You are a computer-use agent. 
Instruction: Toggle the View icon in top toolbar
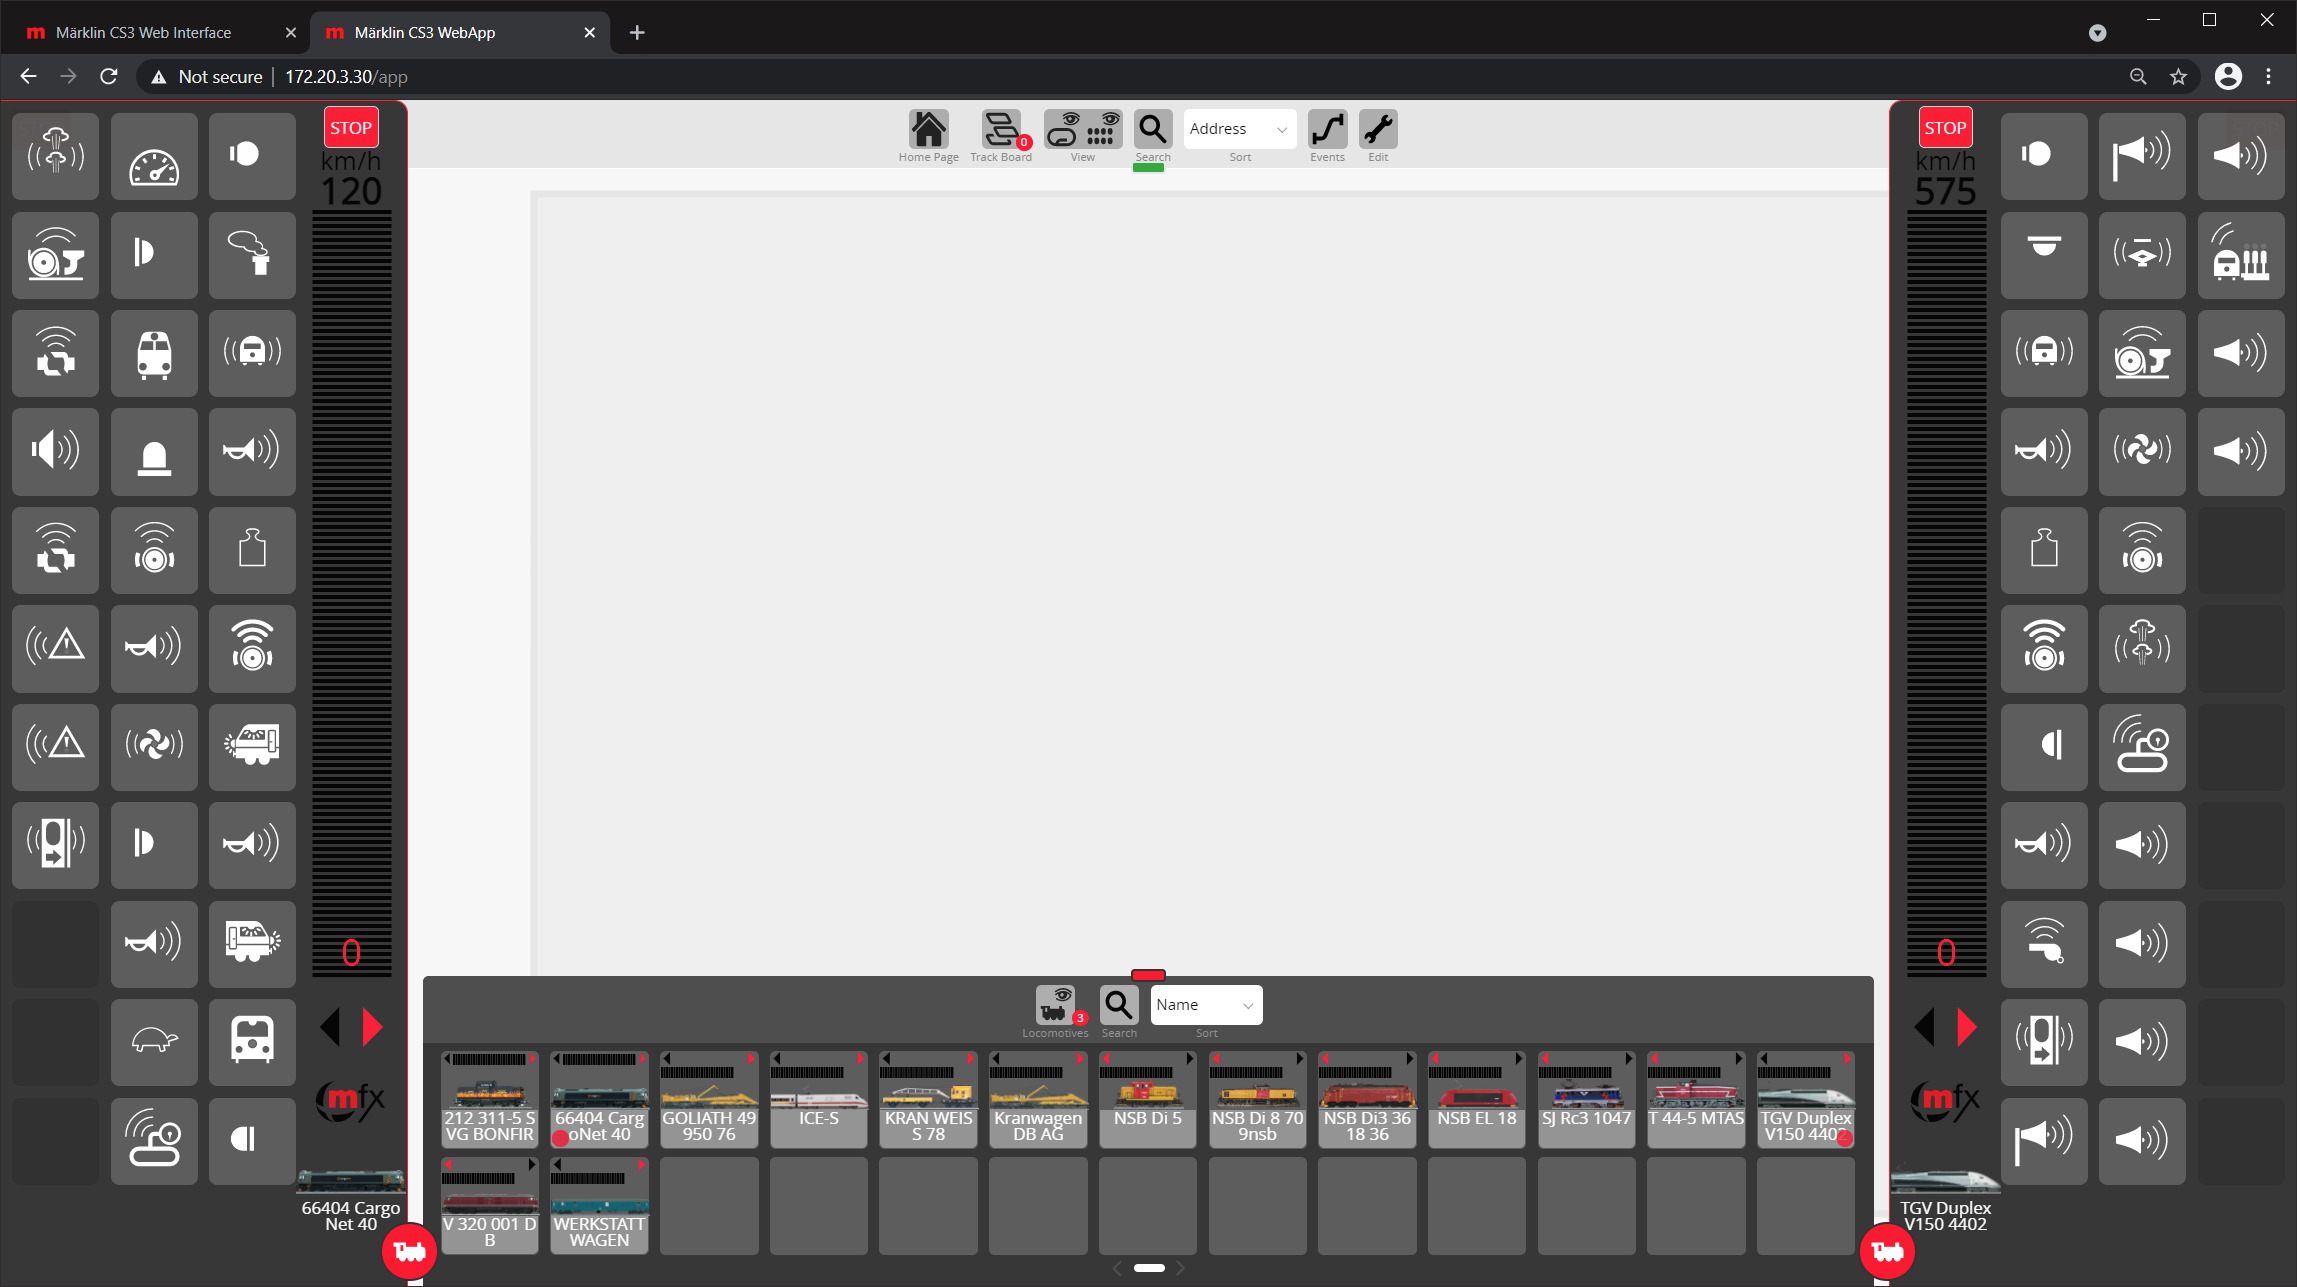click(x=1083, y=130)
